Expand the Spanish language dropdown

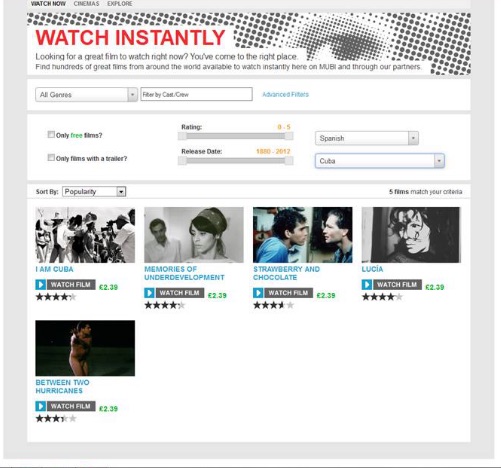point(367,138)
